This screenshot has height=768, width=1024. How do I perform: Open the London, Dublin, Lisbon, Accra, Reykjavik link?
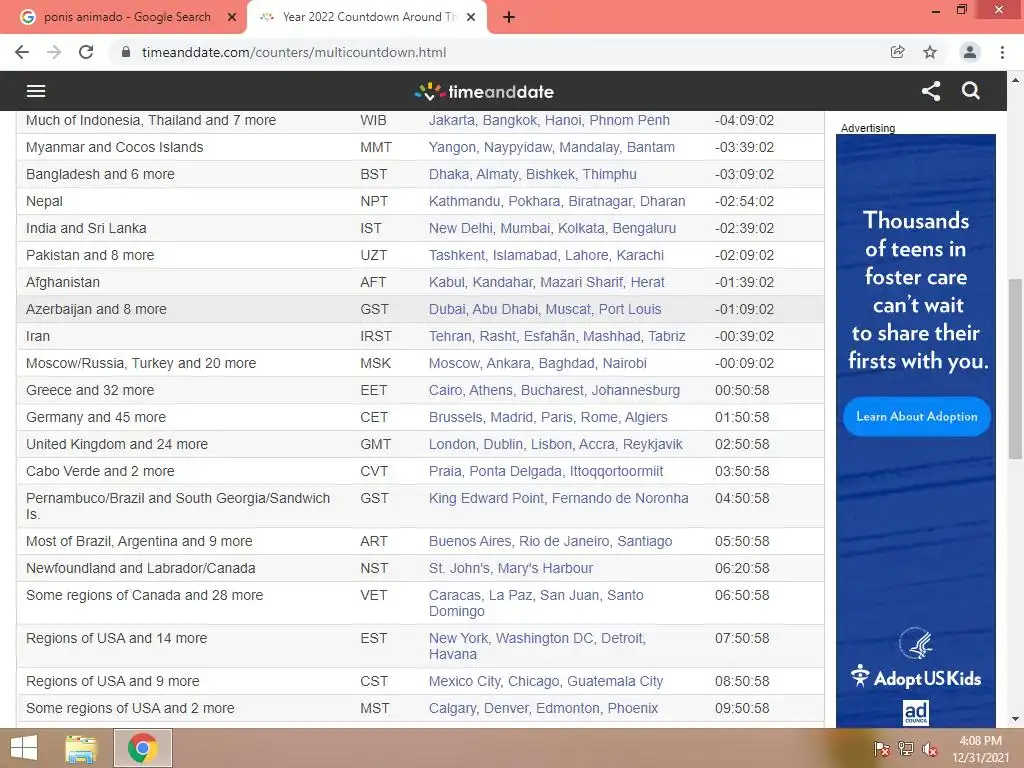pyautogui.click(x=556, y=444)
